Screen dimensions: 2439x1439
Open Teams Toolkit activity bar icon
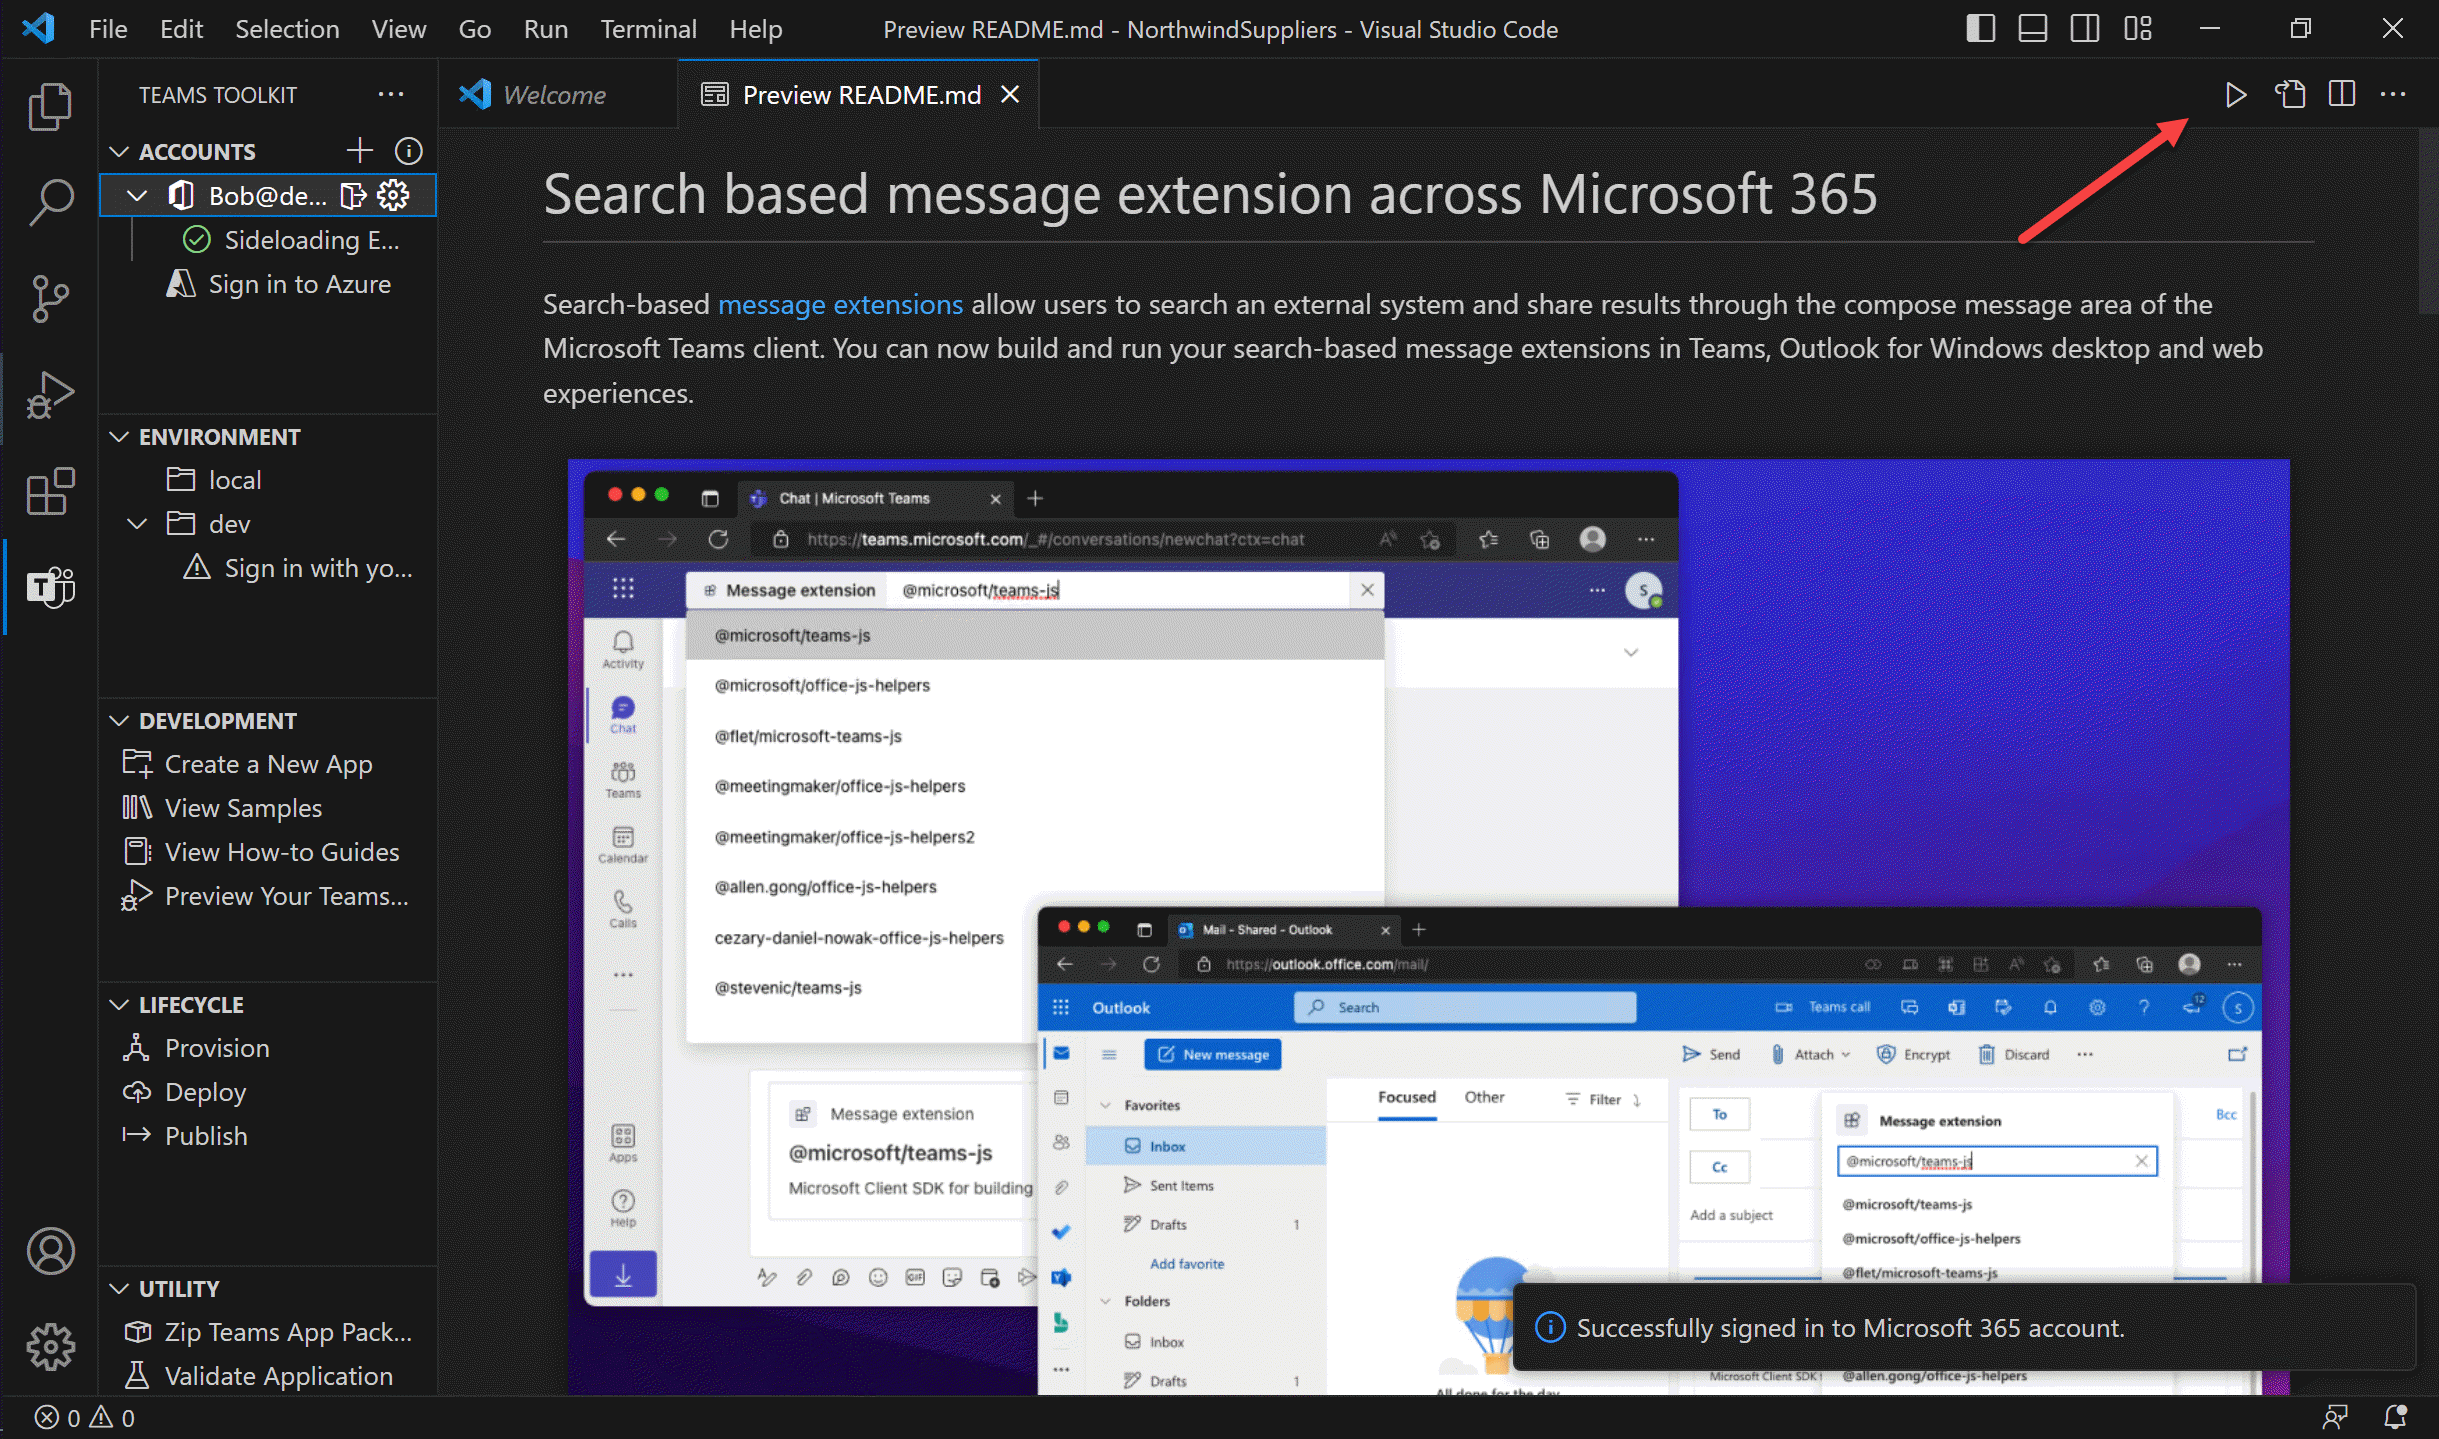coord(50,586)
